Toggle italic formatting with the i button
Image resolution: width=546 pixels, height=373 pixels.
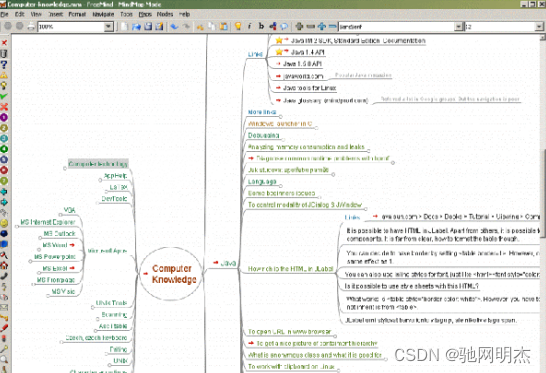[249, 26]
